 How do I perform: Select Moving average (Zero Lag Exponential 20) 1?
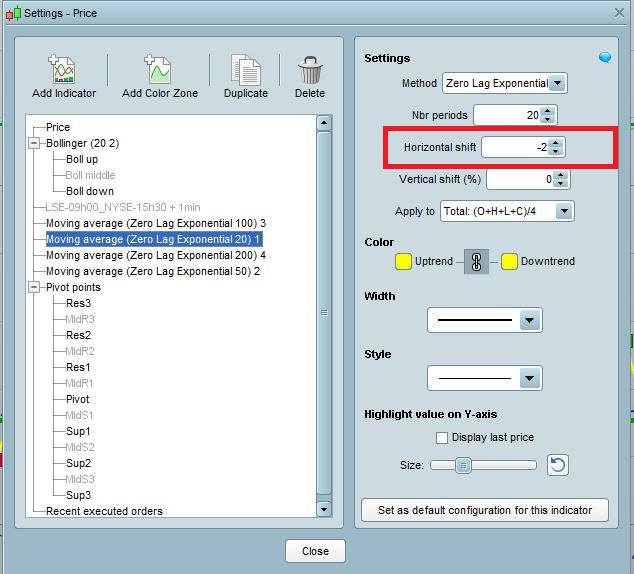[x=153, y=239]
